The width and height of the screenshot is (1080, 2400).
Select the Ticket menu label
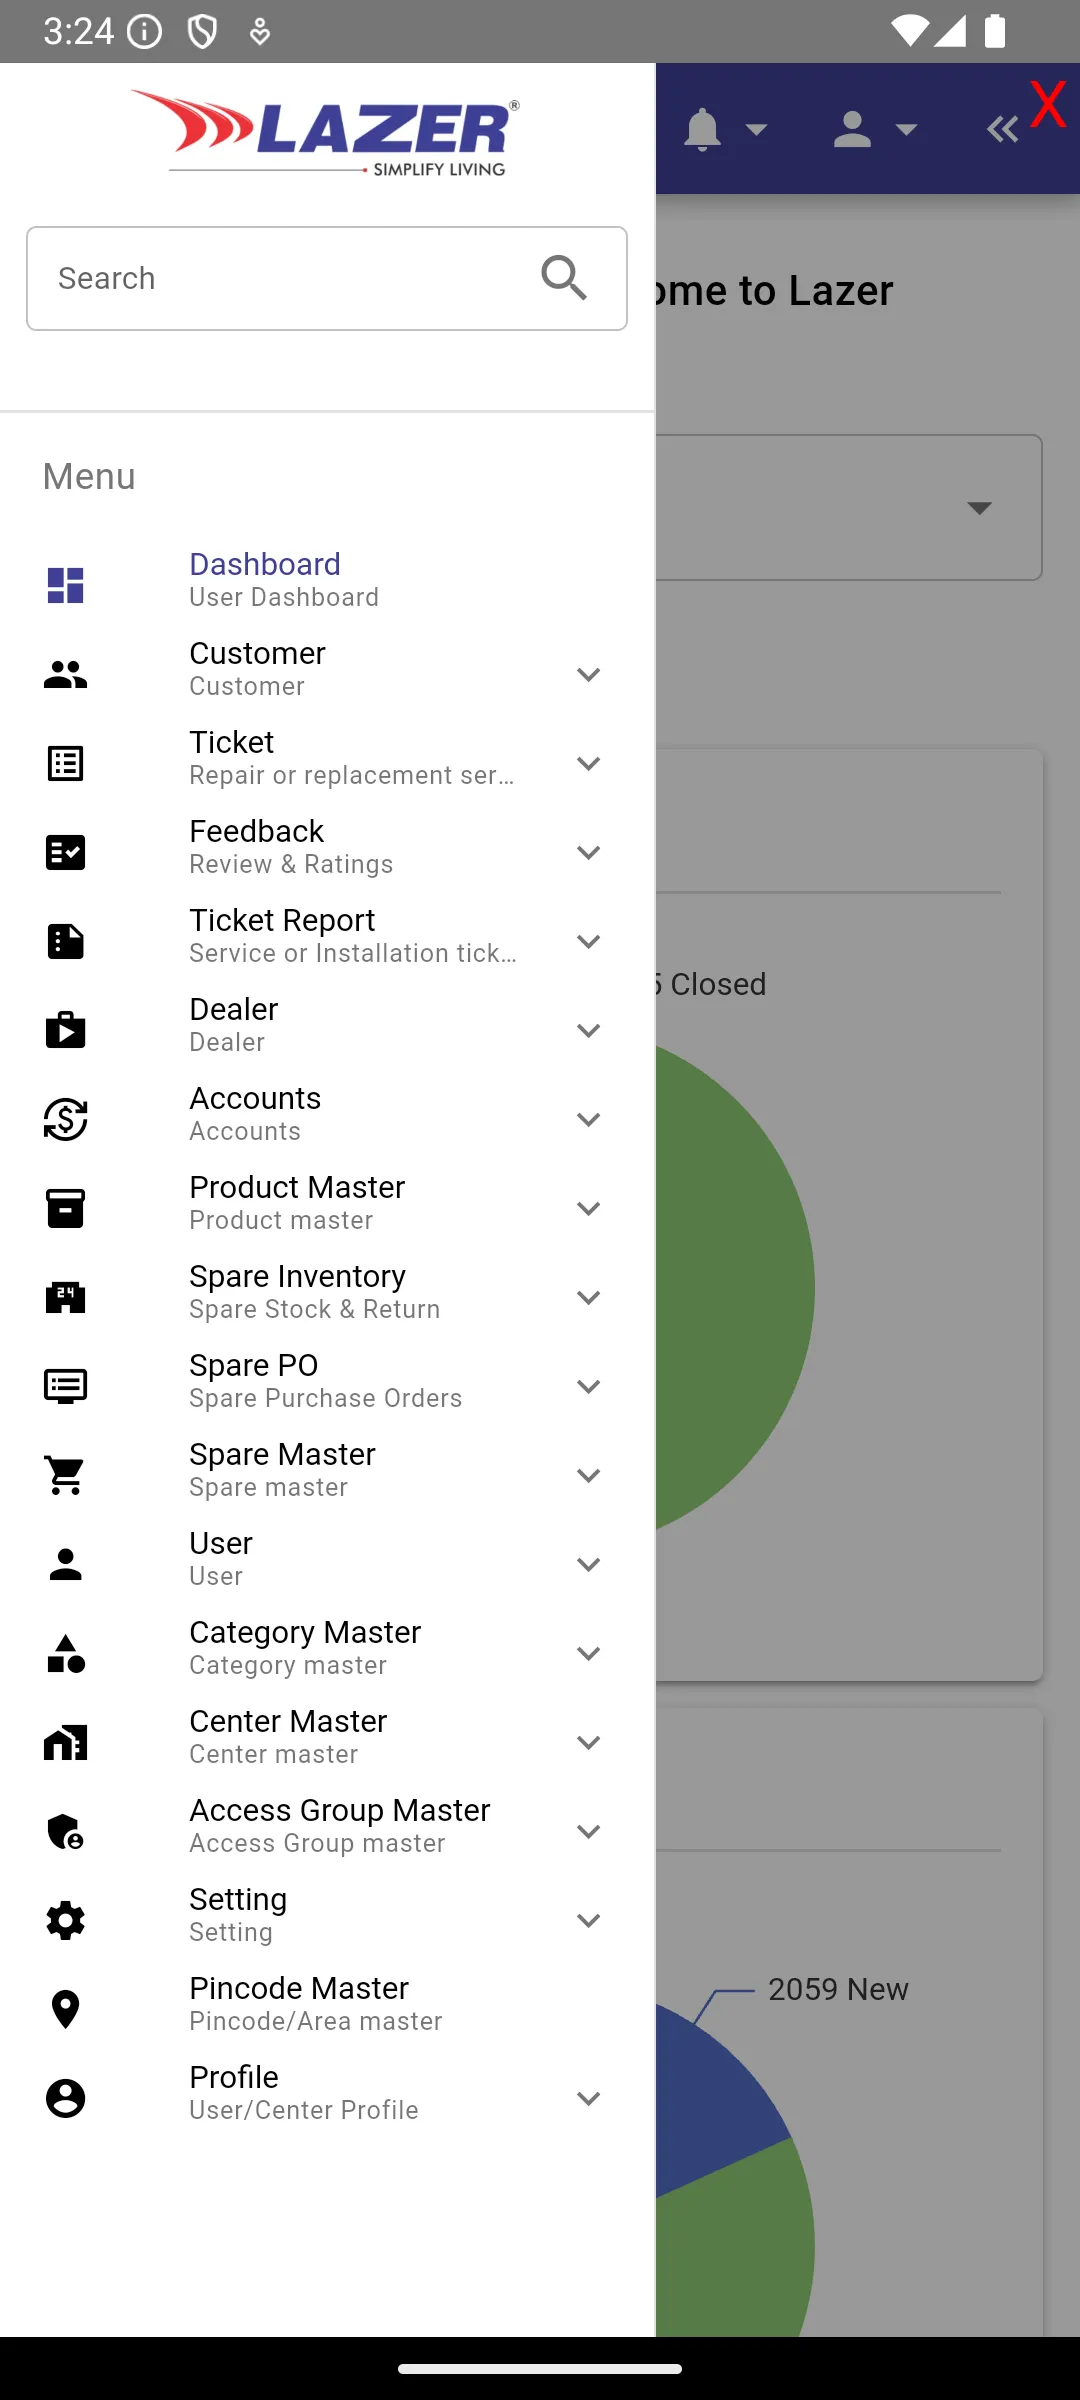pyautogui.click(x=232, y=742)
